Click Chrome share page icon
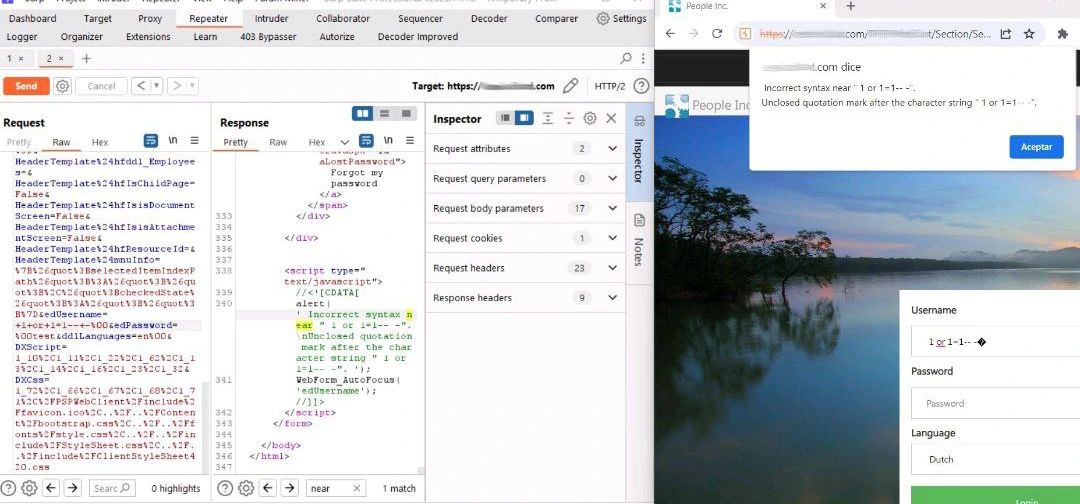Screen dimensions: 1080x504 [1006, 34]
